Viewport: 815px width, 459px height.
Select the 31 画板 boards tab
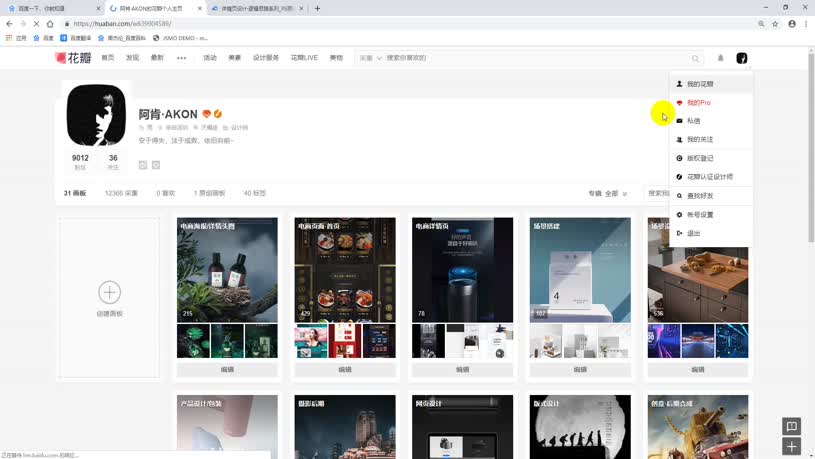pyautogui.click(x=75, y=193)
